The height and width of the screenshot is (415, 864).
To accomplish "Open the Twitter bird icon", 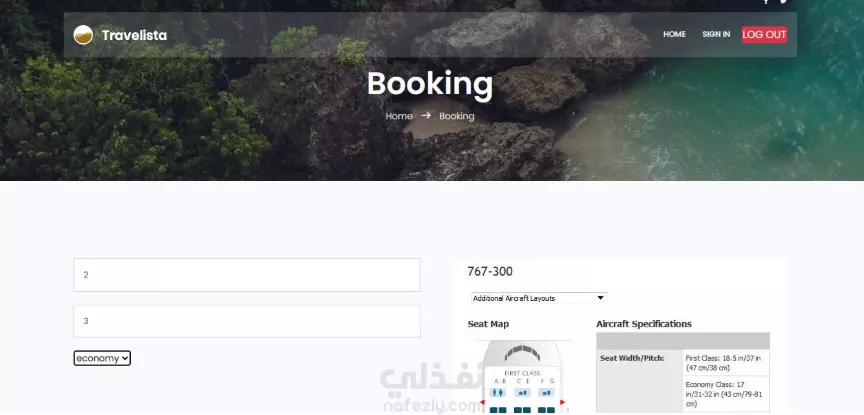I will coord(784,1).
